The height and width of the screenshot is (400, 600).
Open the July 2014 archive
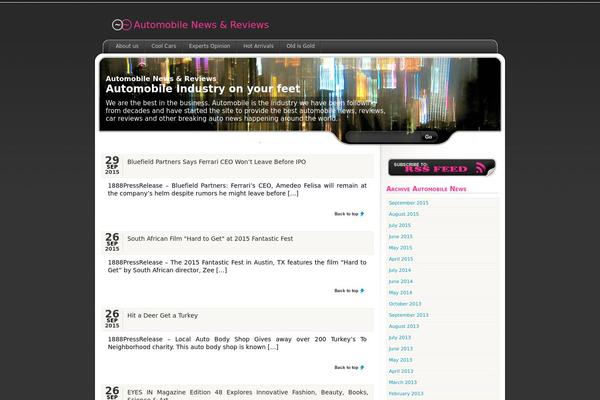click(x=399, y=270)
